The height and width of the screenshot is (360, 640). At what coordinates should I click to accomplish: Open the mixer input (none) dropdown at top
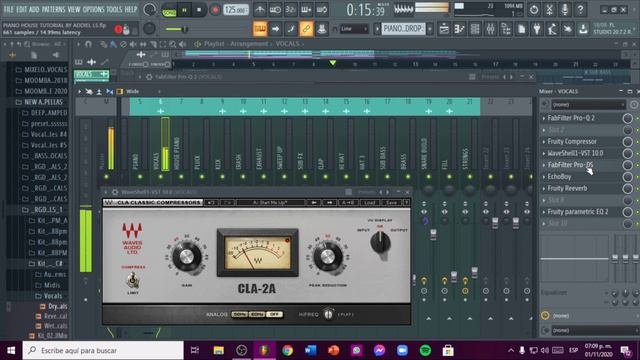588,105
